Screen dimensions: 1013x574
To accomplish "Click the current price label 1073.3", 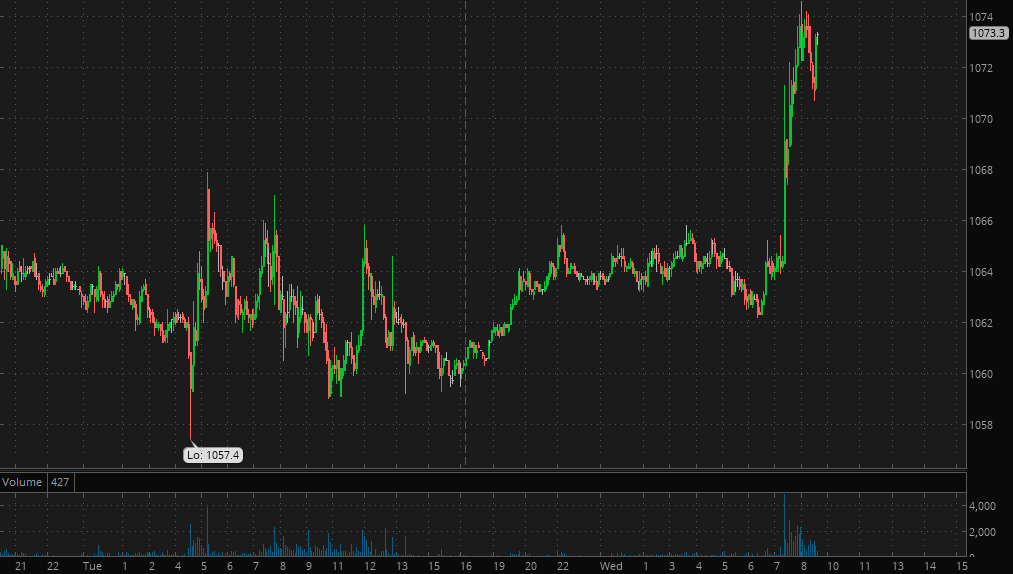I will 988,33.
